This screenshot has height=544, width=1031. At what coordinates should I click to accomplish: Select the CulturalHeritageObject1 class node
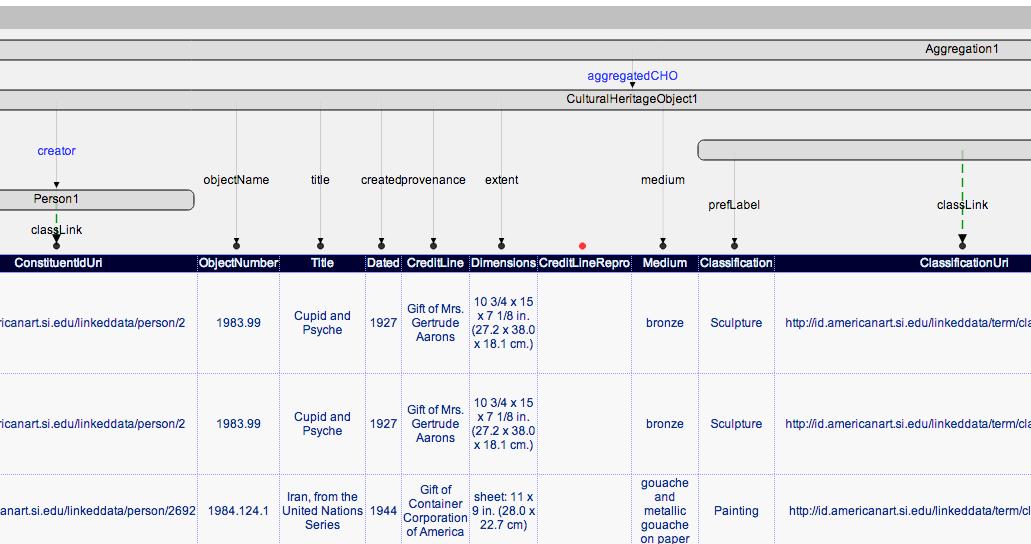pyautogui.click(x=632, y=99)
